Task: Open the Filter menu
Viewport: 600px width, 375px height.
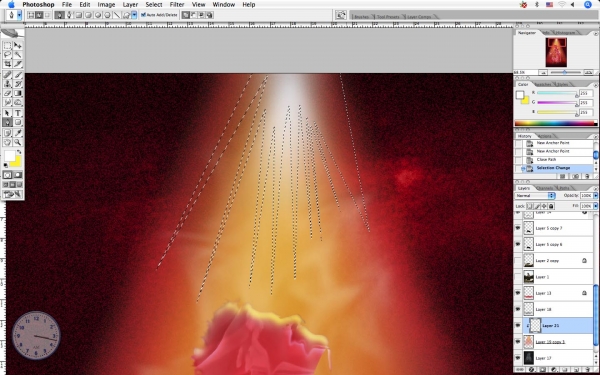Action: (x=177, y=5)
